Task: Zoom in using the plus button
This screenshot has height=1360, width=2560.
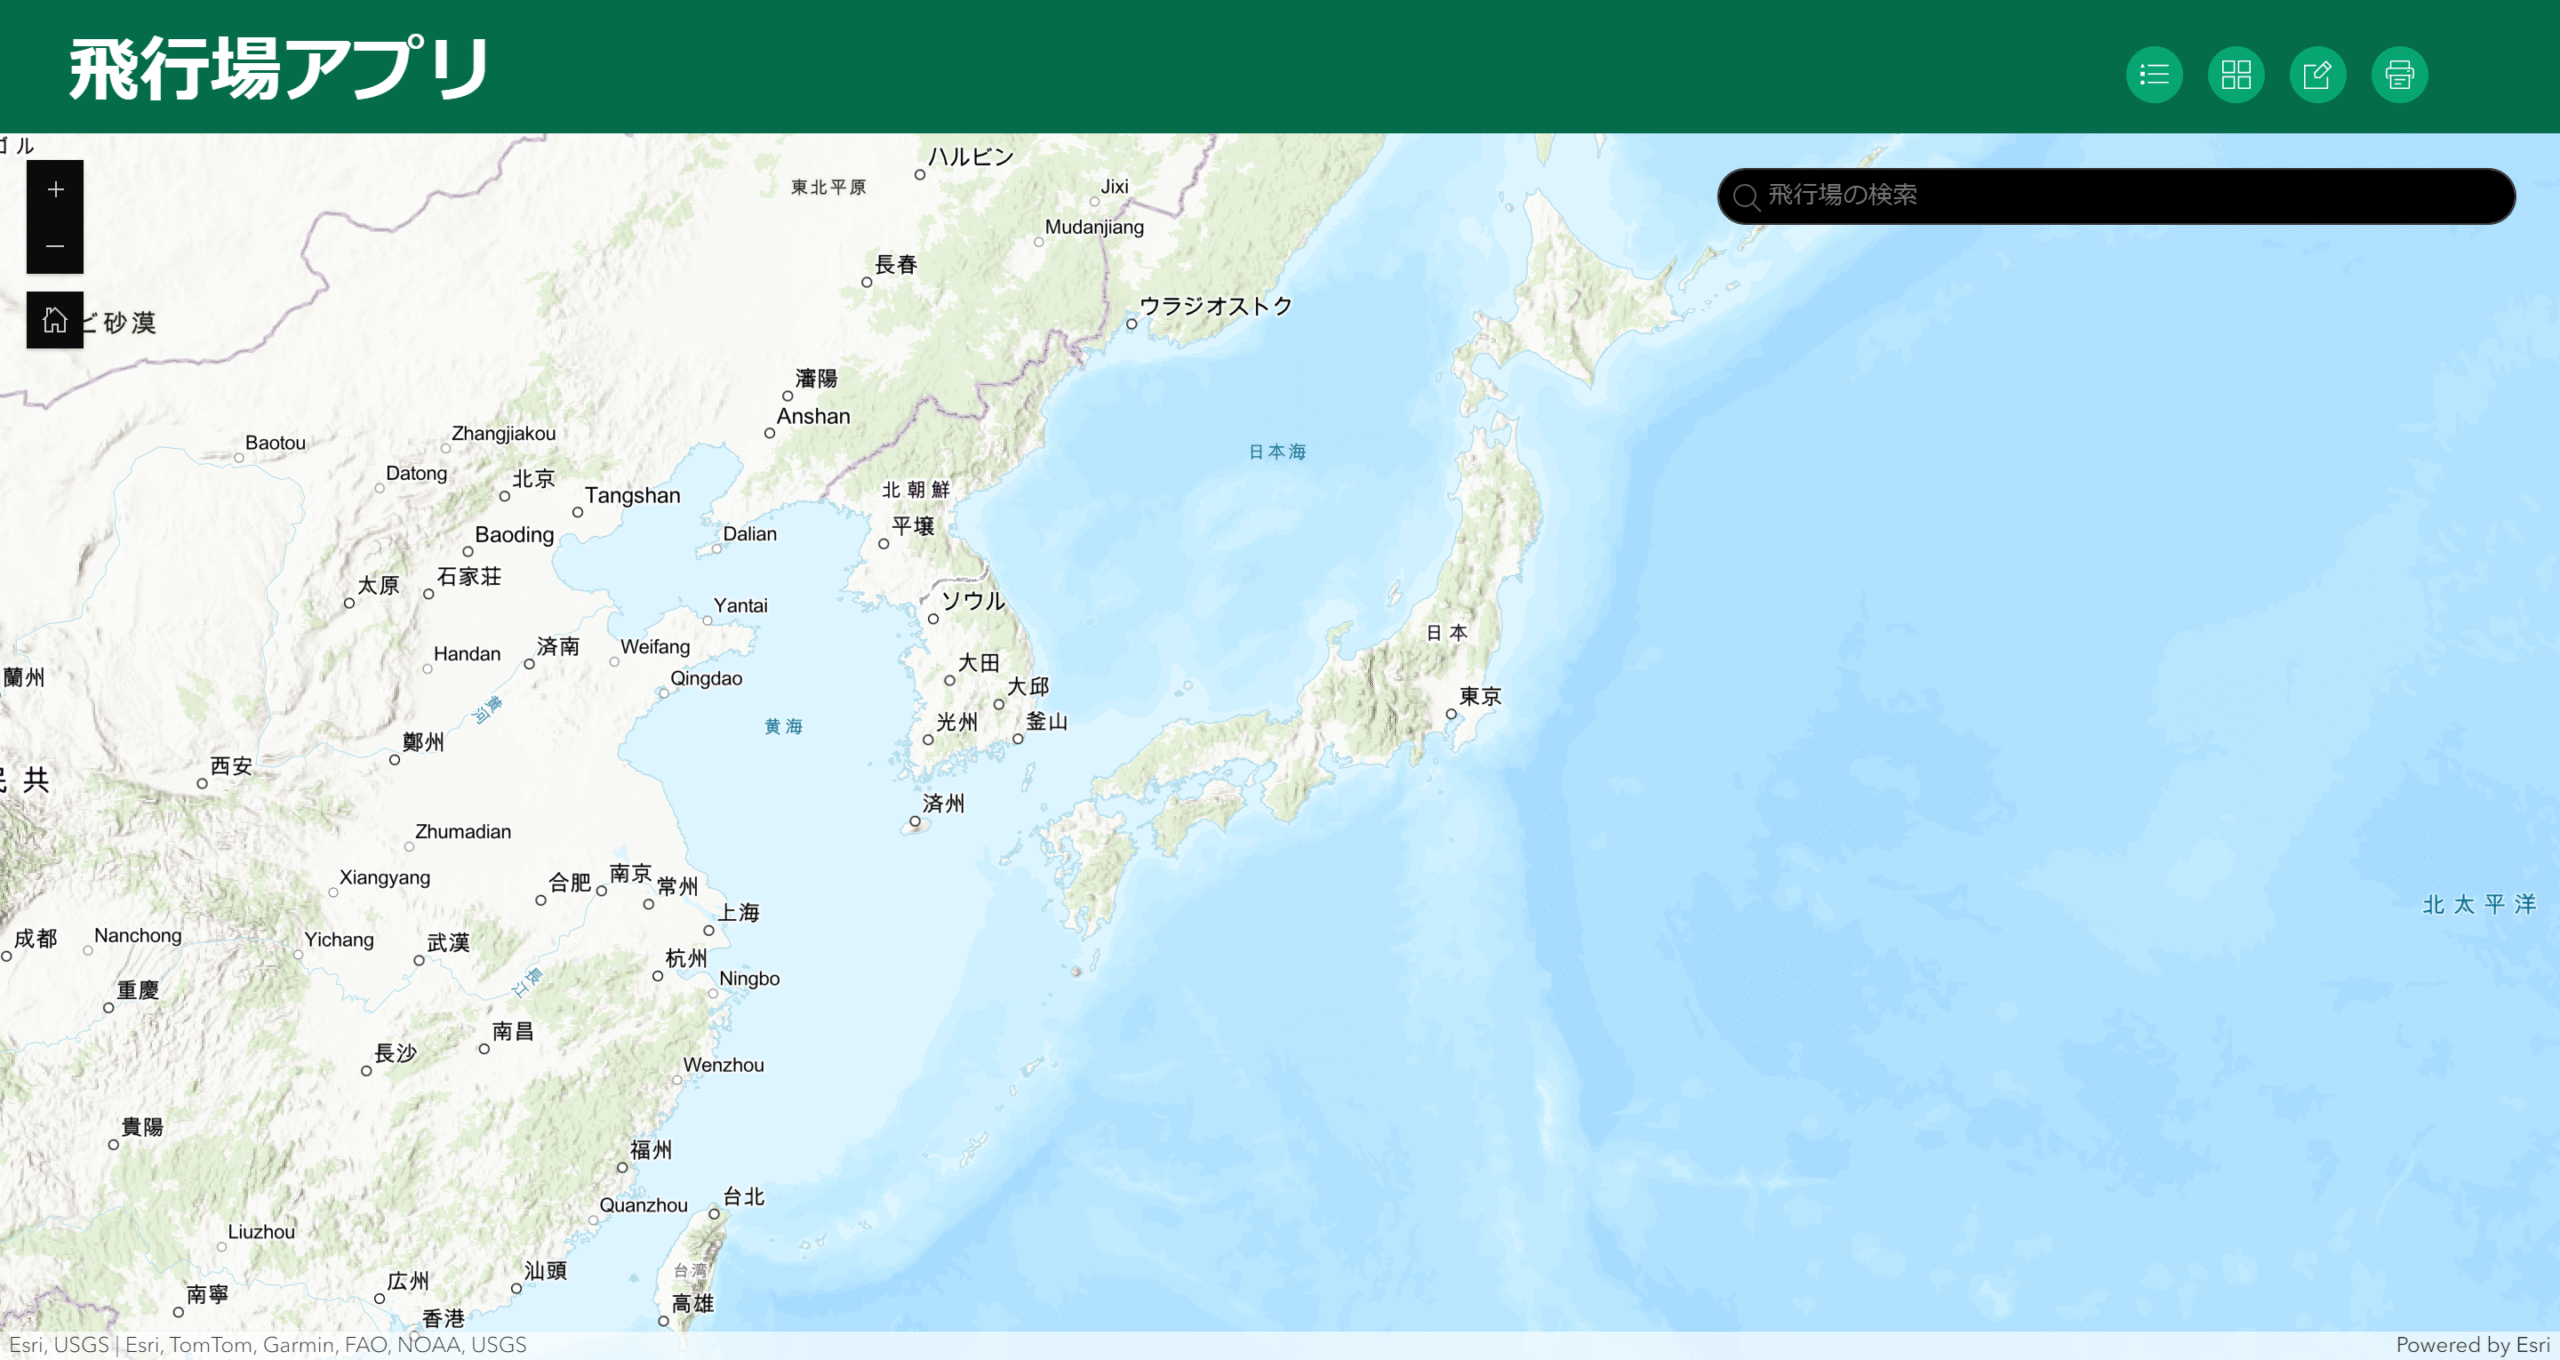Action: (x=55, y=188)
